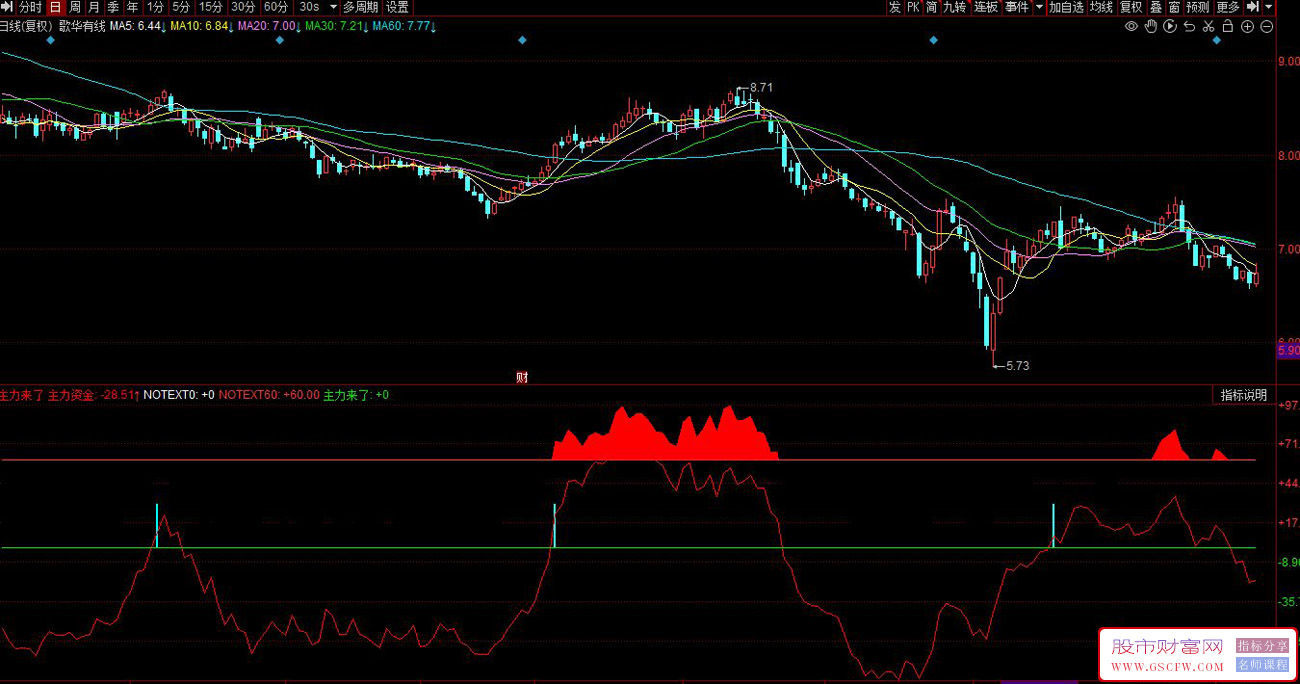Click the 财 financial marker
Screen dimensions: 1300x684
coord(522,377)
